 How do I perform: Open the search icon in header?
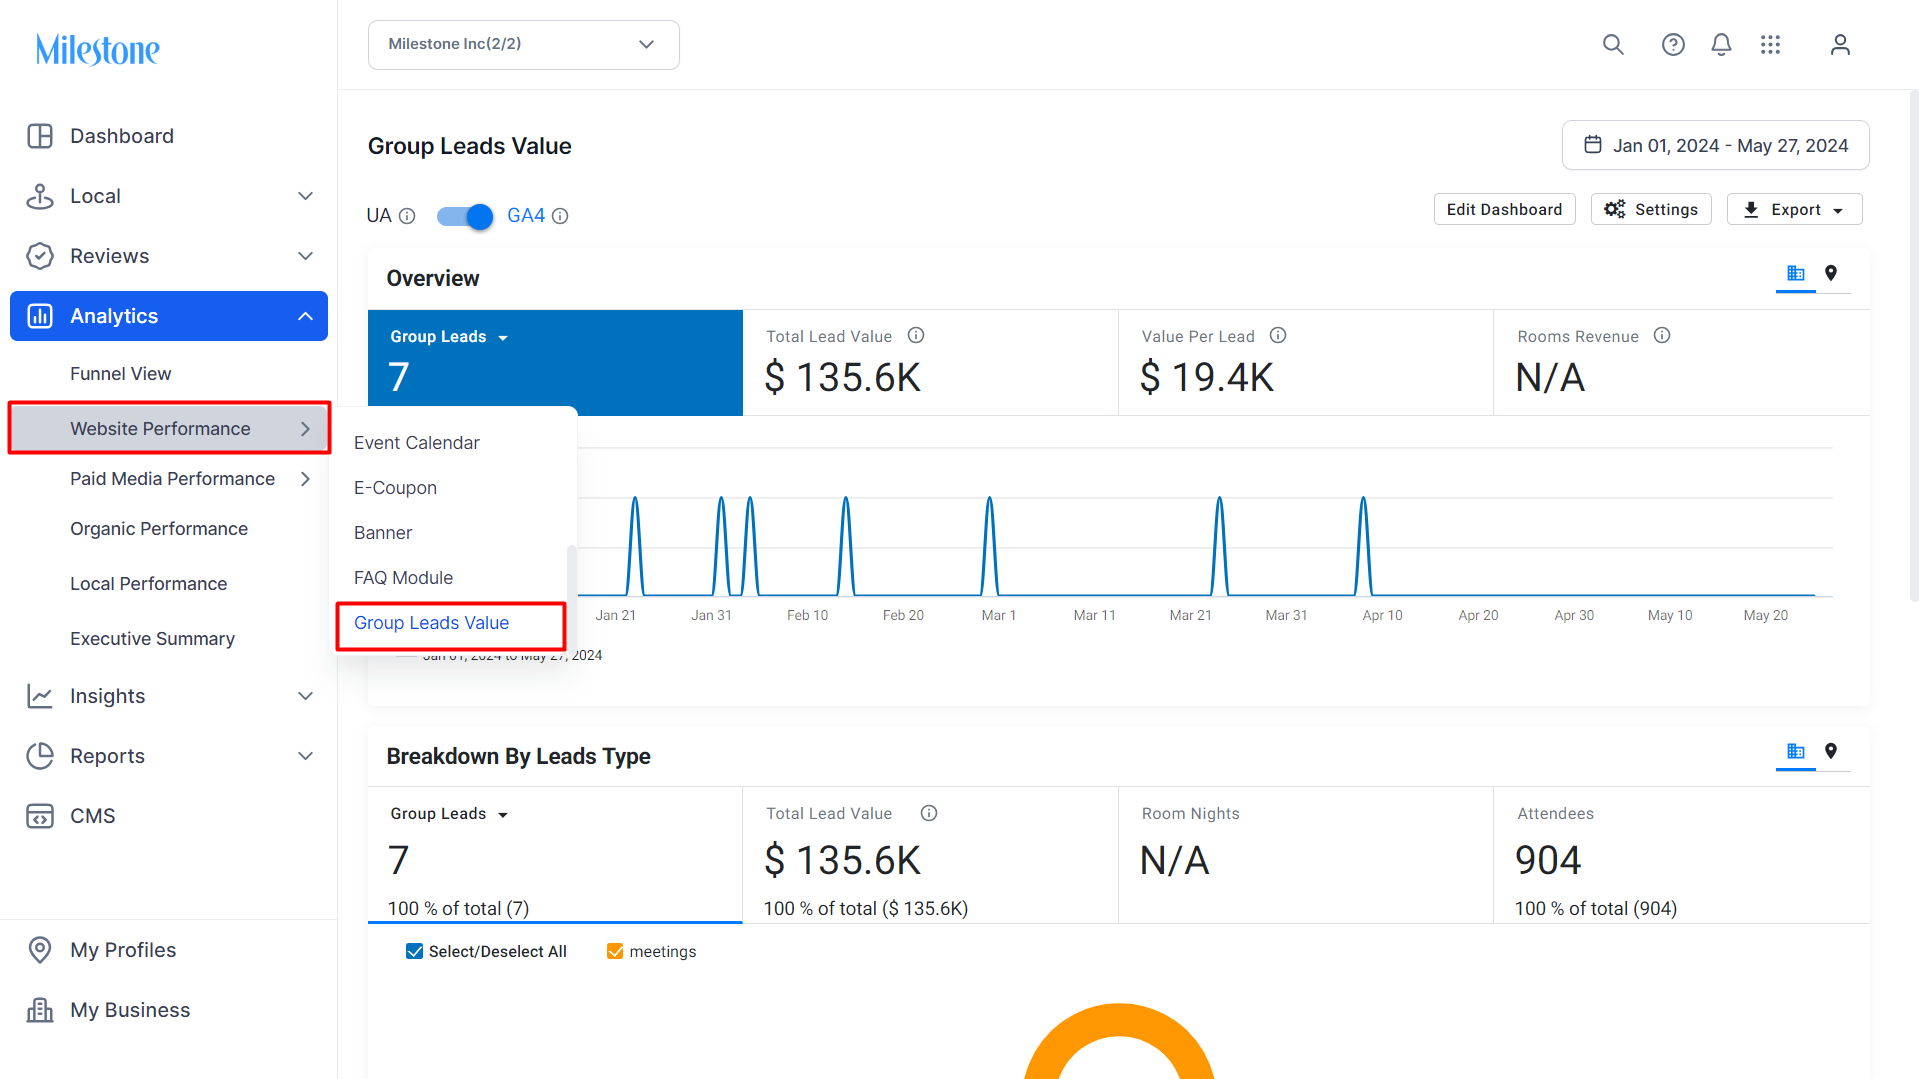click(x=1613, y=45)
